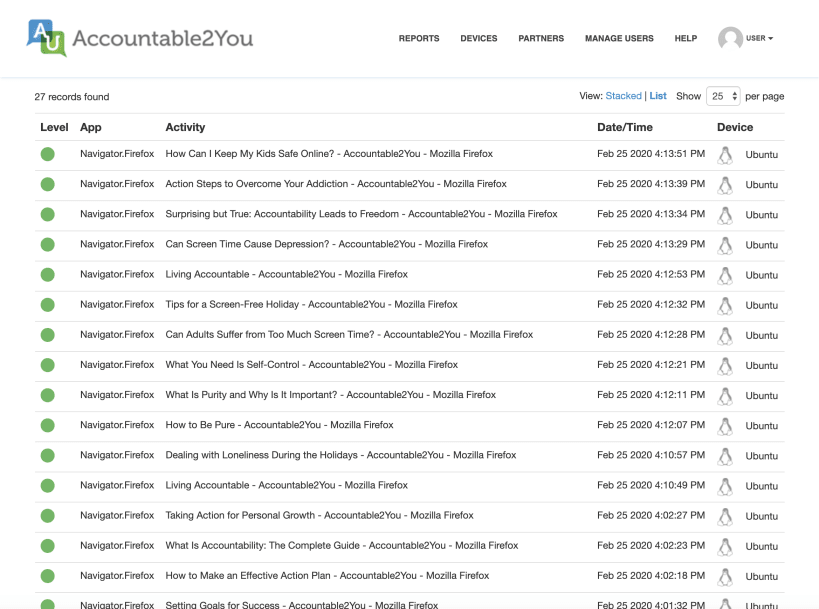Click the Level column header
The image size is (819, 609).
point(54,127)
